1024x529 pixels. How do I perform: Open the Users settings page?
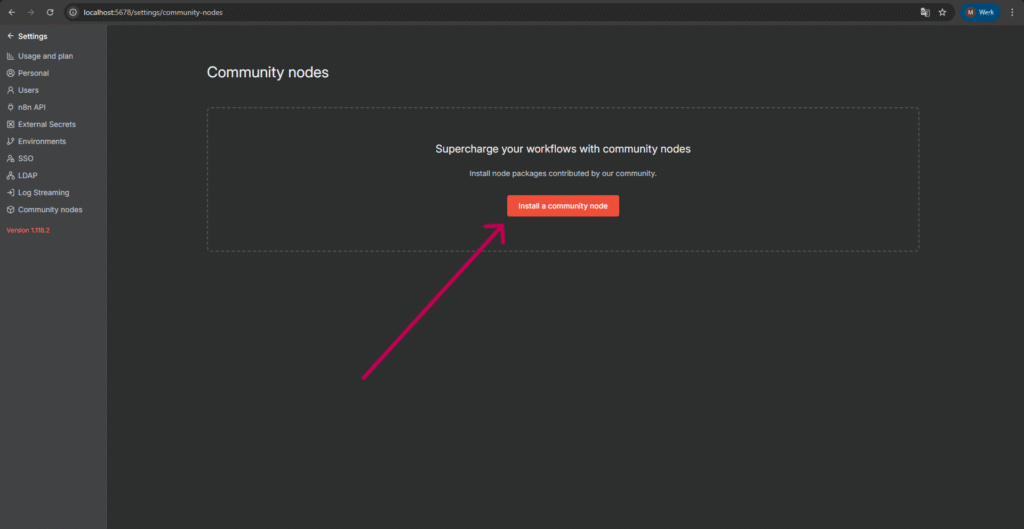pos(28,90)
